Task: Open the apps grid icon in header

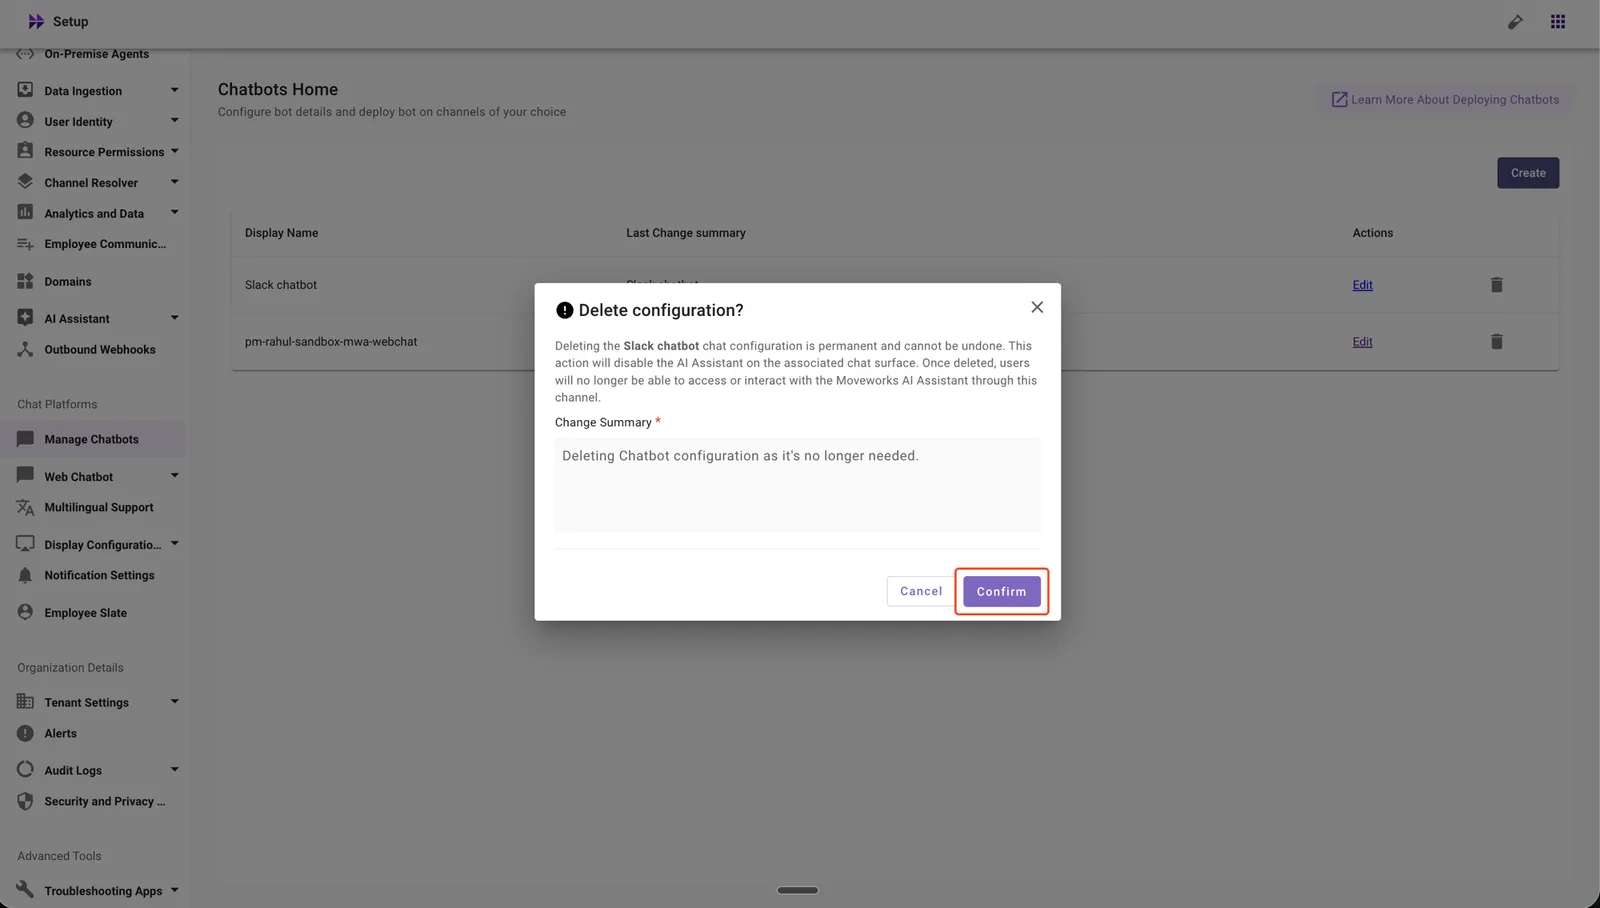Action: coord(1558,22)
